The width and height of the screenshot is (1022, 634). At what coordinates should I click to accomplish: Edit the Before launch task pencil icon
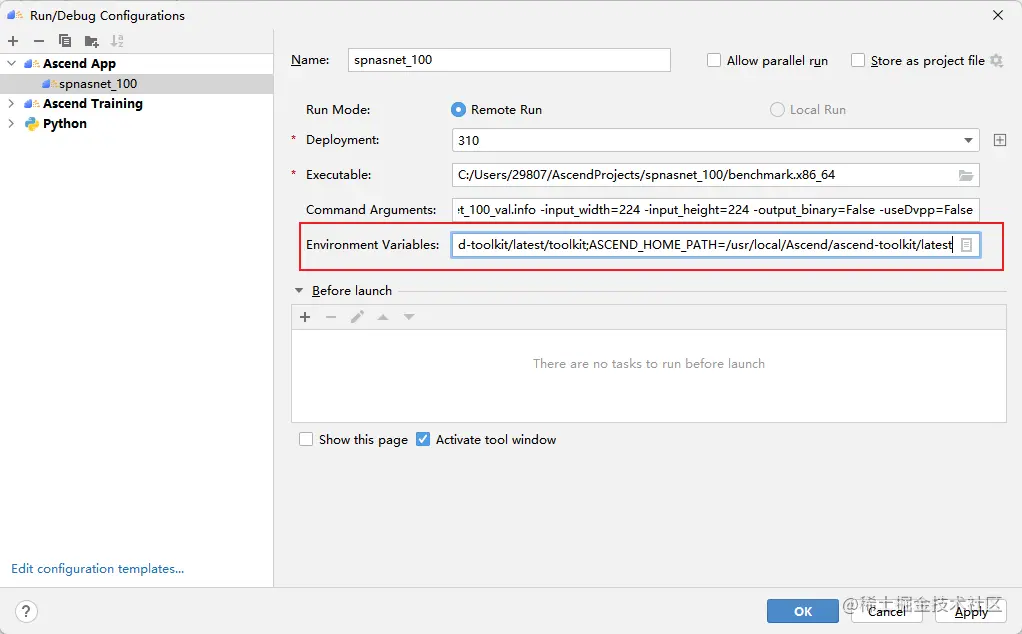pyautogui.click(x=357, y=317)
